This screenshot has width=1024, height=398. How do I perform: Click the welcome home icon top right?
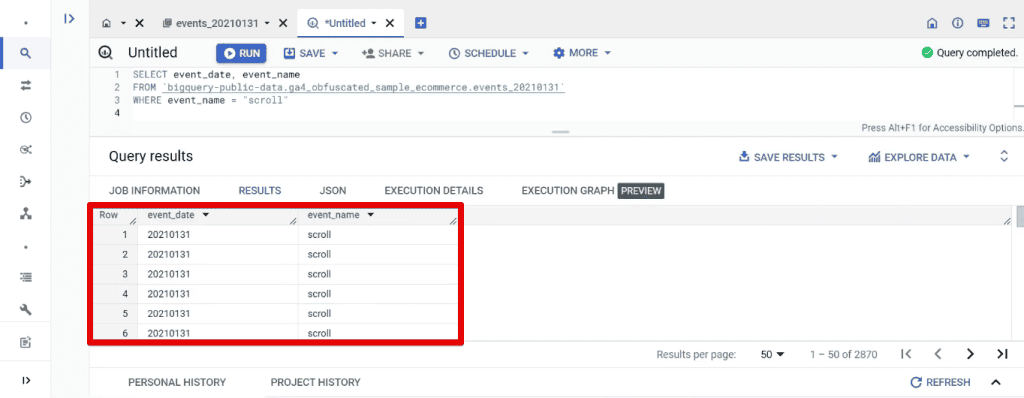(933, 24)
